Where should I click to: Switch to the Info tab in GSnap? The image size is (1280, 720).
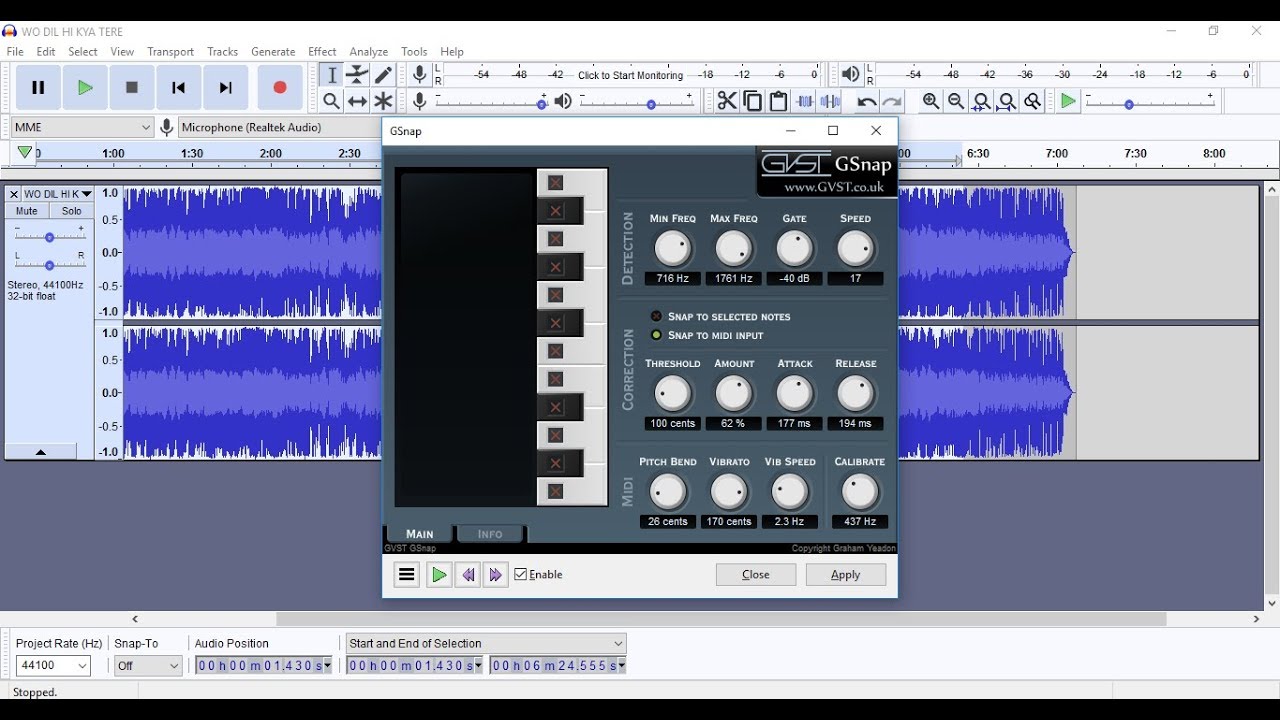tap(490, 534)
